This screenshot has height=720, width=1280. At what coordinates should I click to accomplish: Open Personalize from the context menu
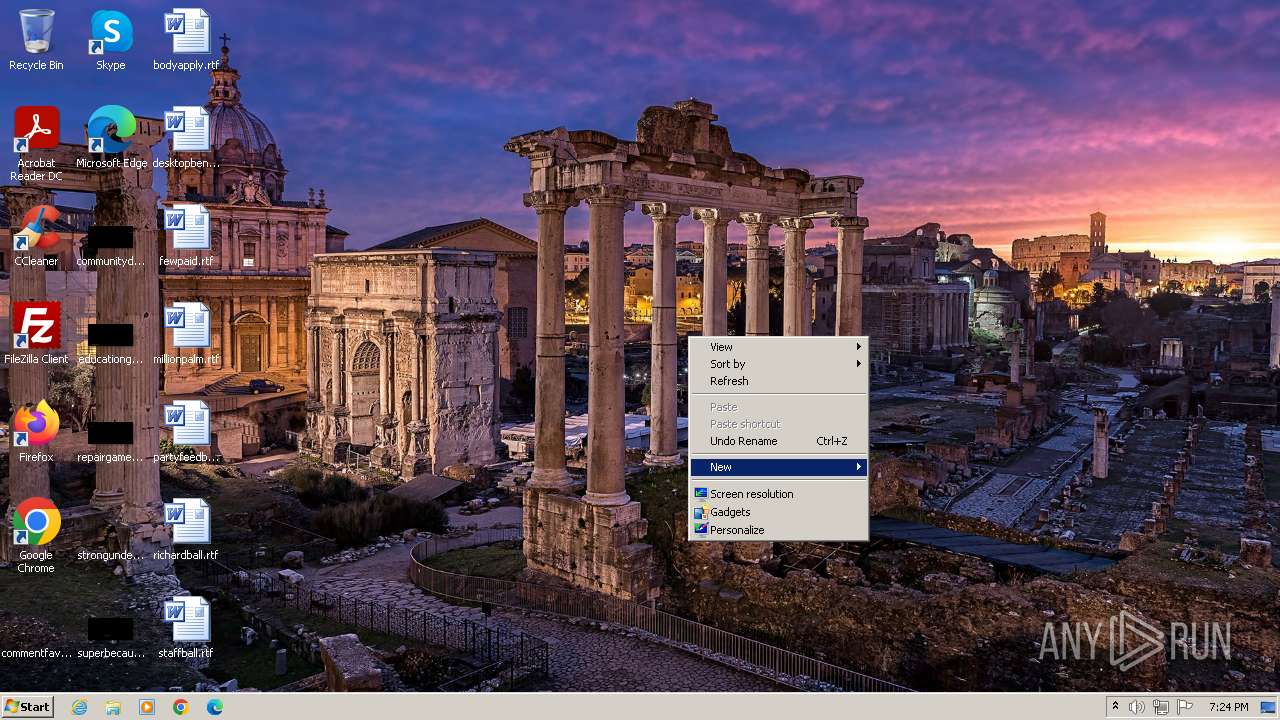click(x=778, y=530)
